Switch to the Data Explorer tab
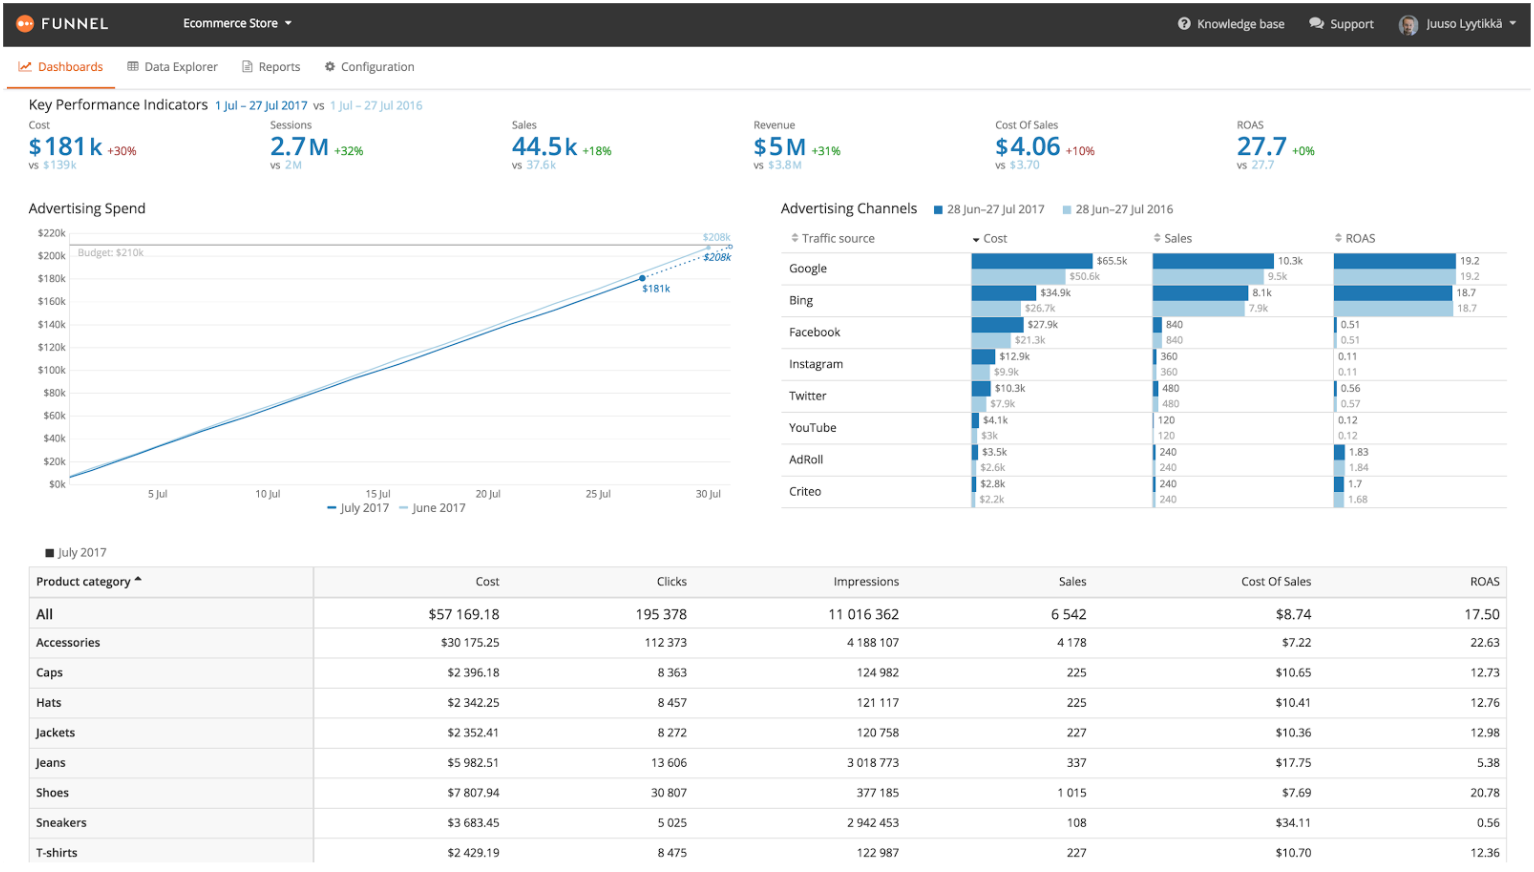Screen dimensions: 1534x872 pos(180,67)
